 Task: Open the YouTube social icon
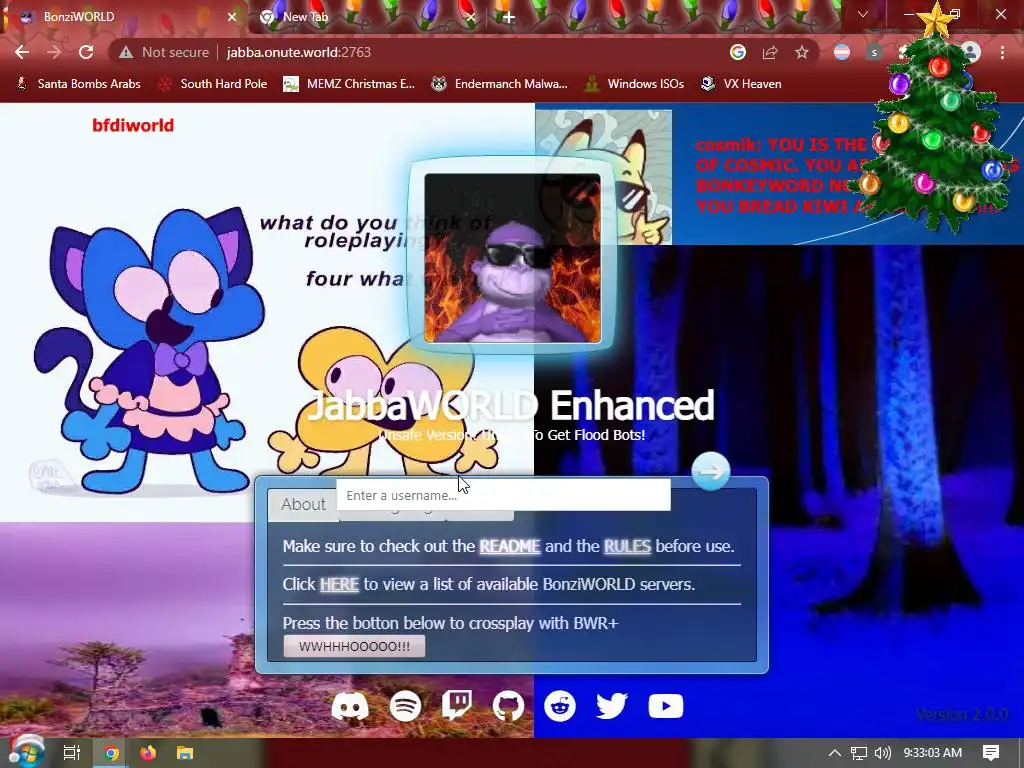tap(665, 706)
